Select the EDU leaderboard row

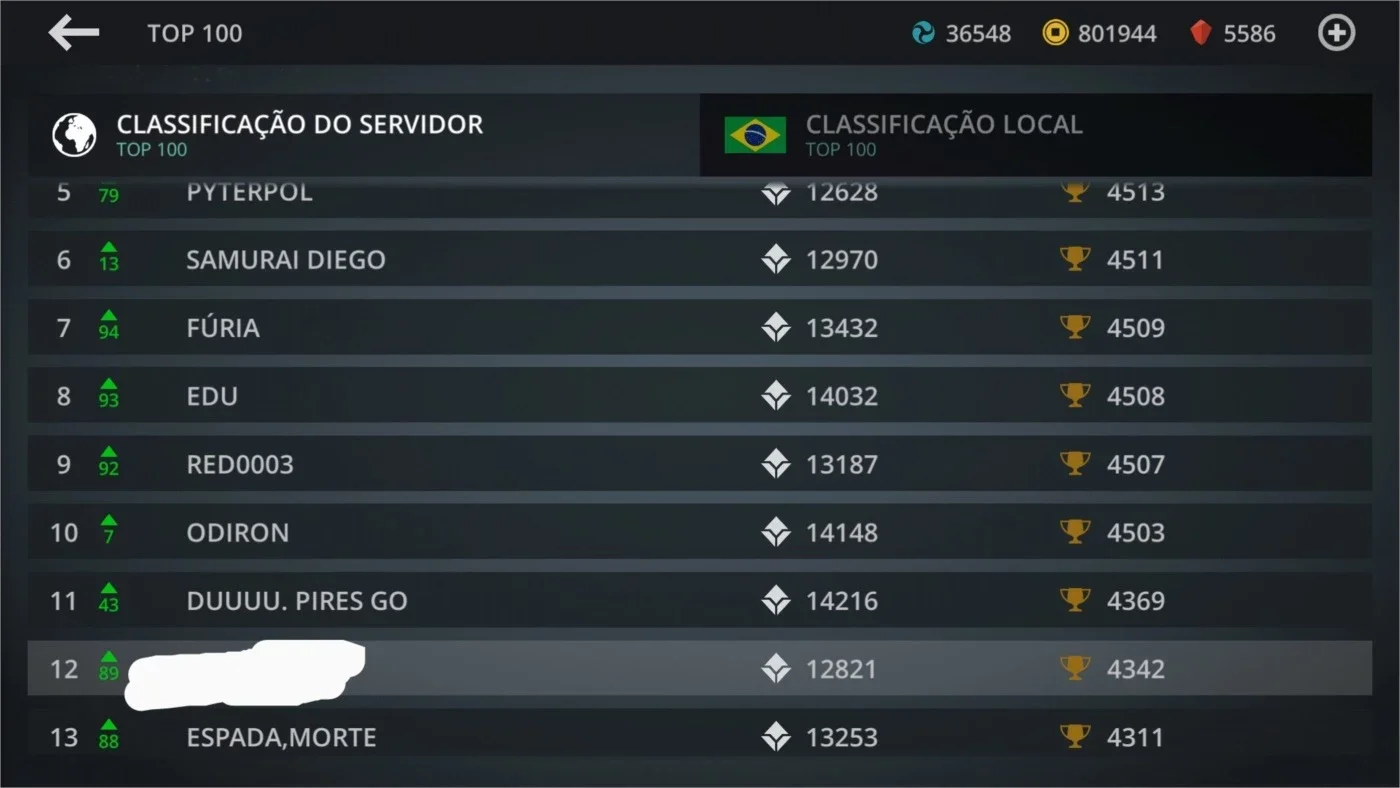pyautogui.click(x=700, y=396)
